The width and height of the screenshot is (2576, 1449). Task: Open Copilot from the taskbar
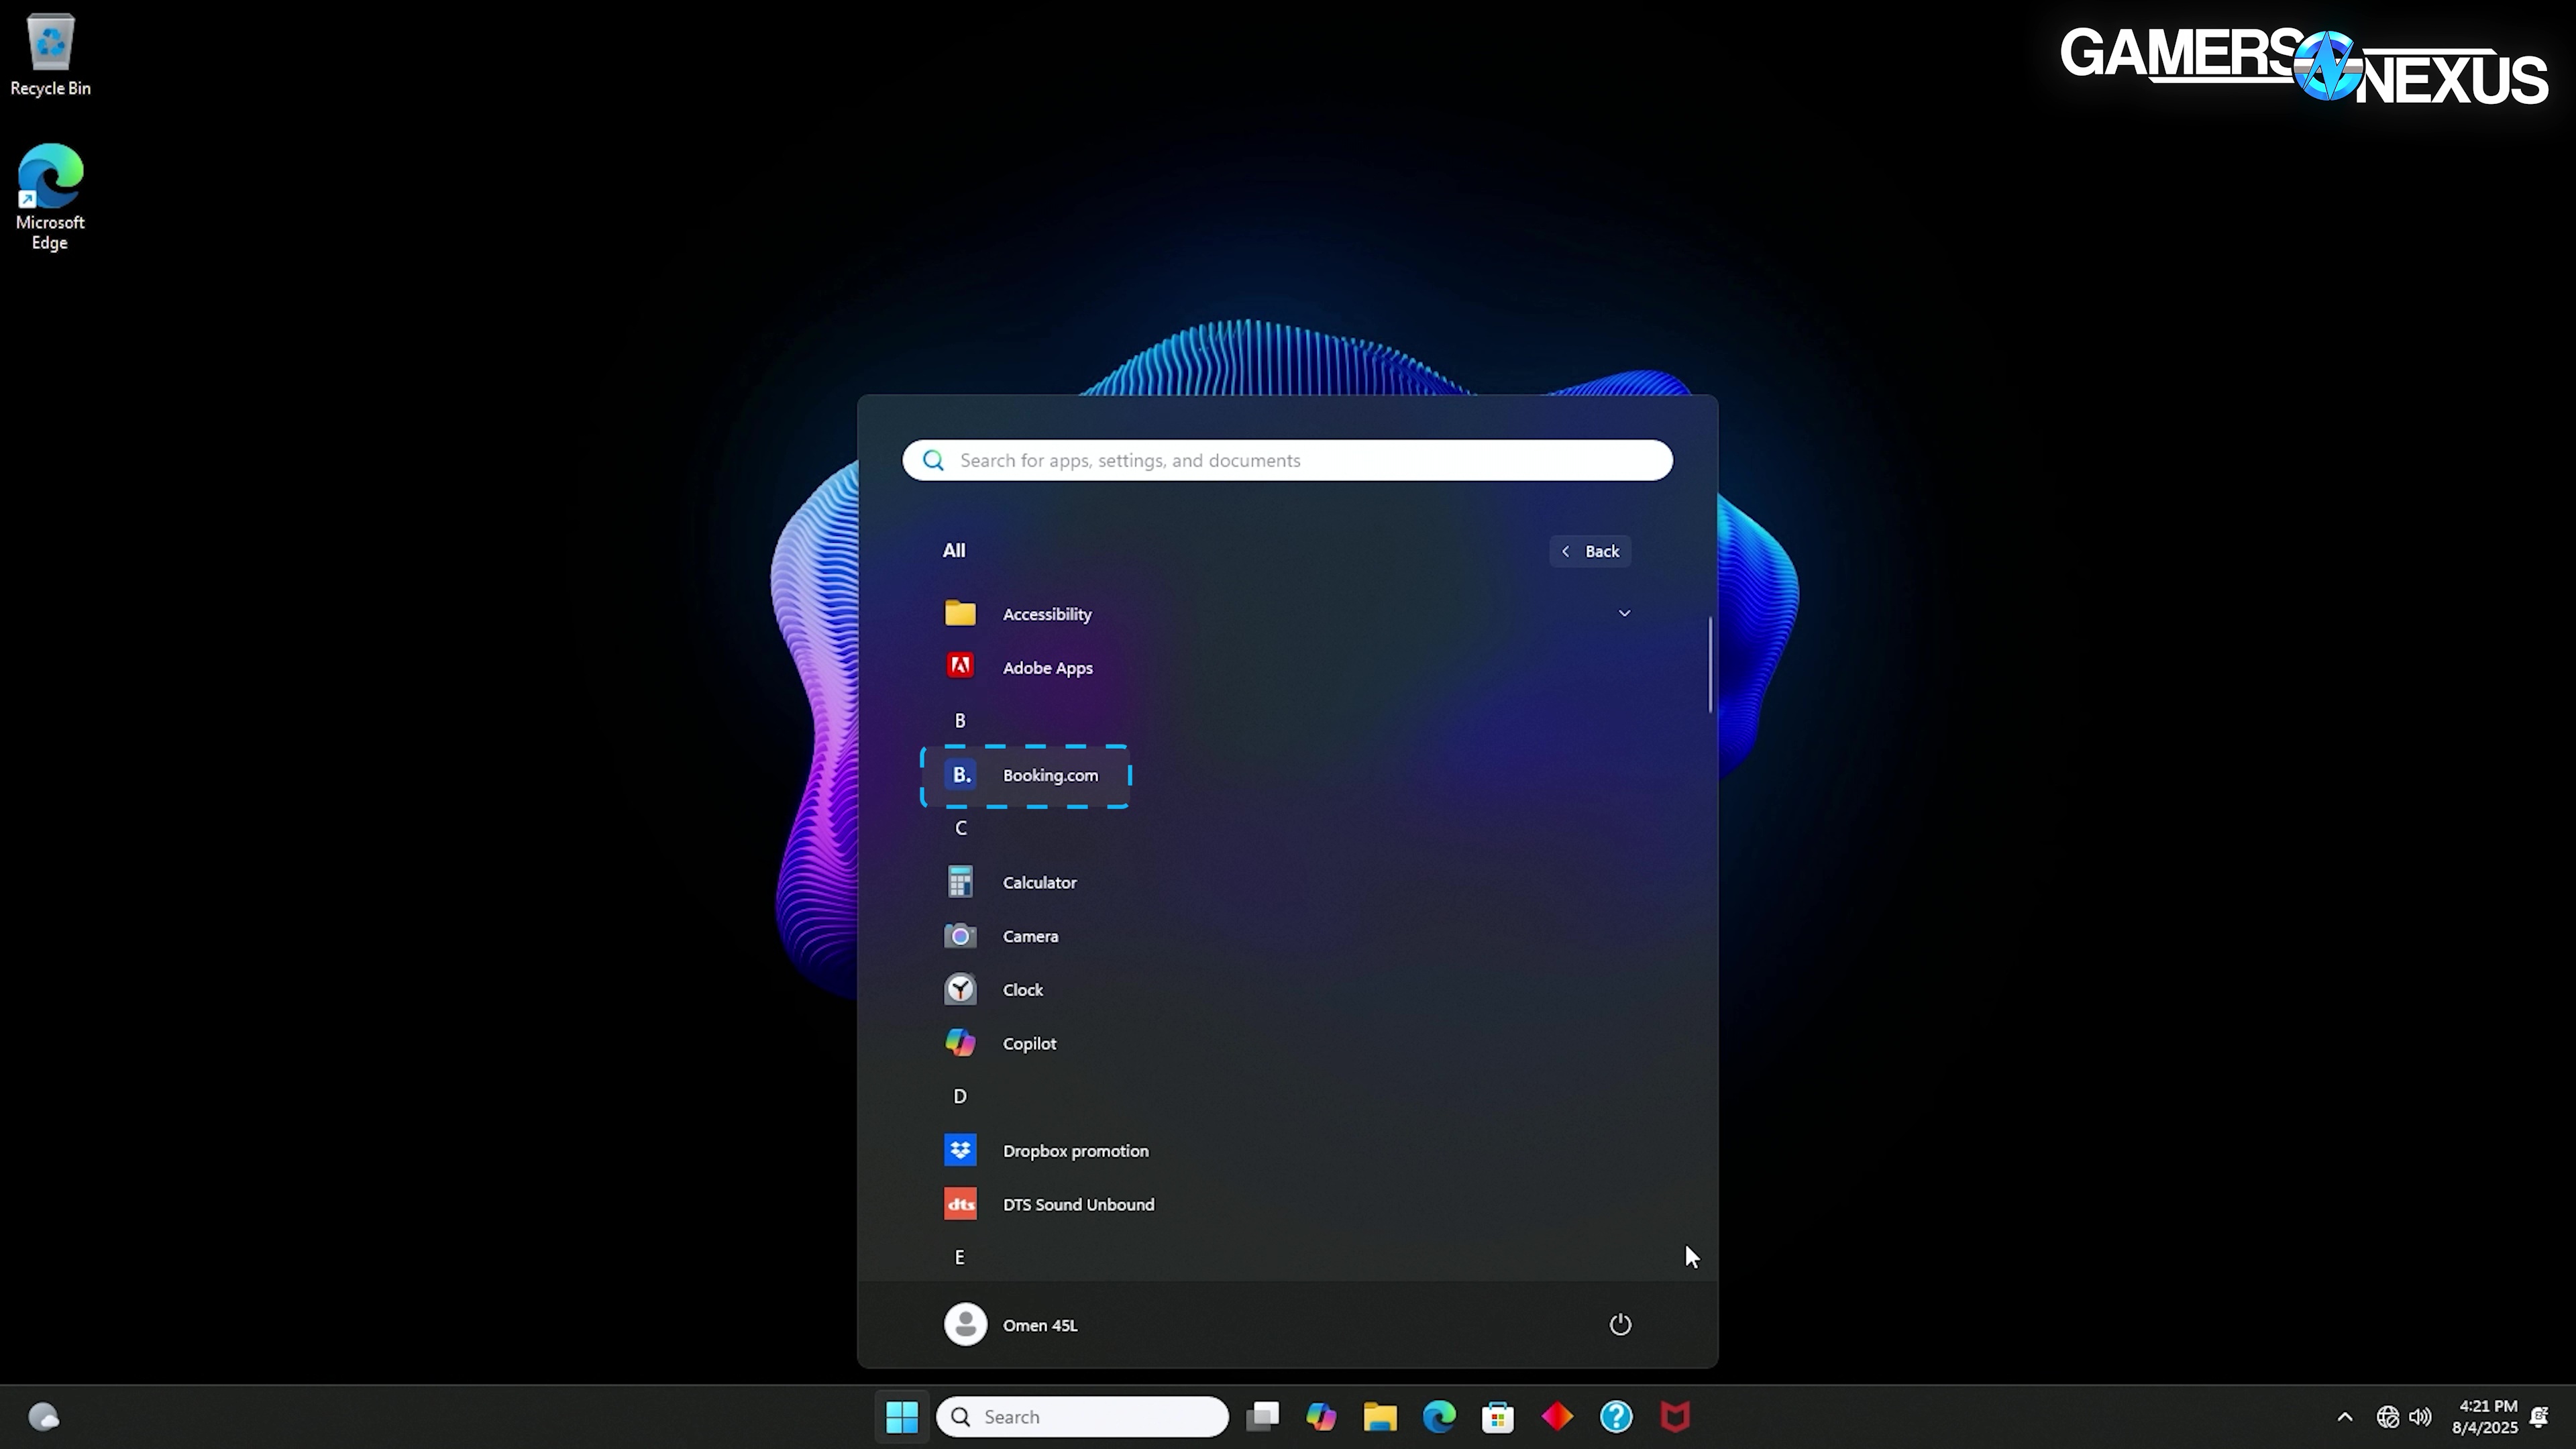(x=1321, y=1417)
